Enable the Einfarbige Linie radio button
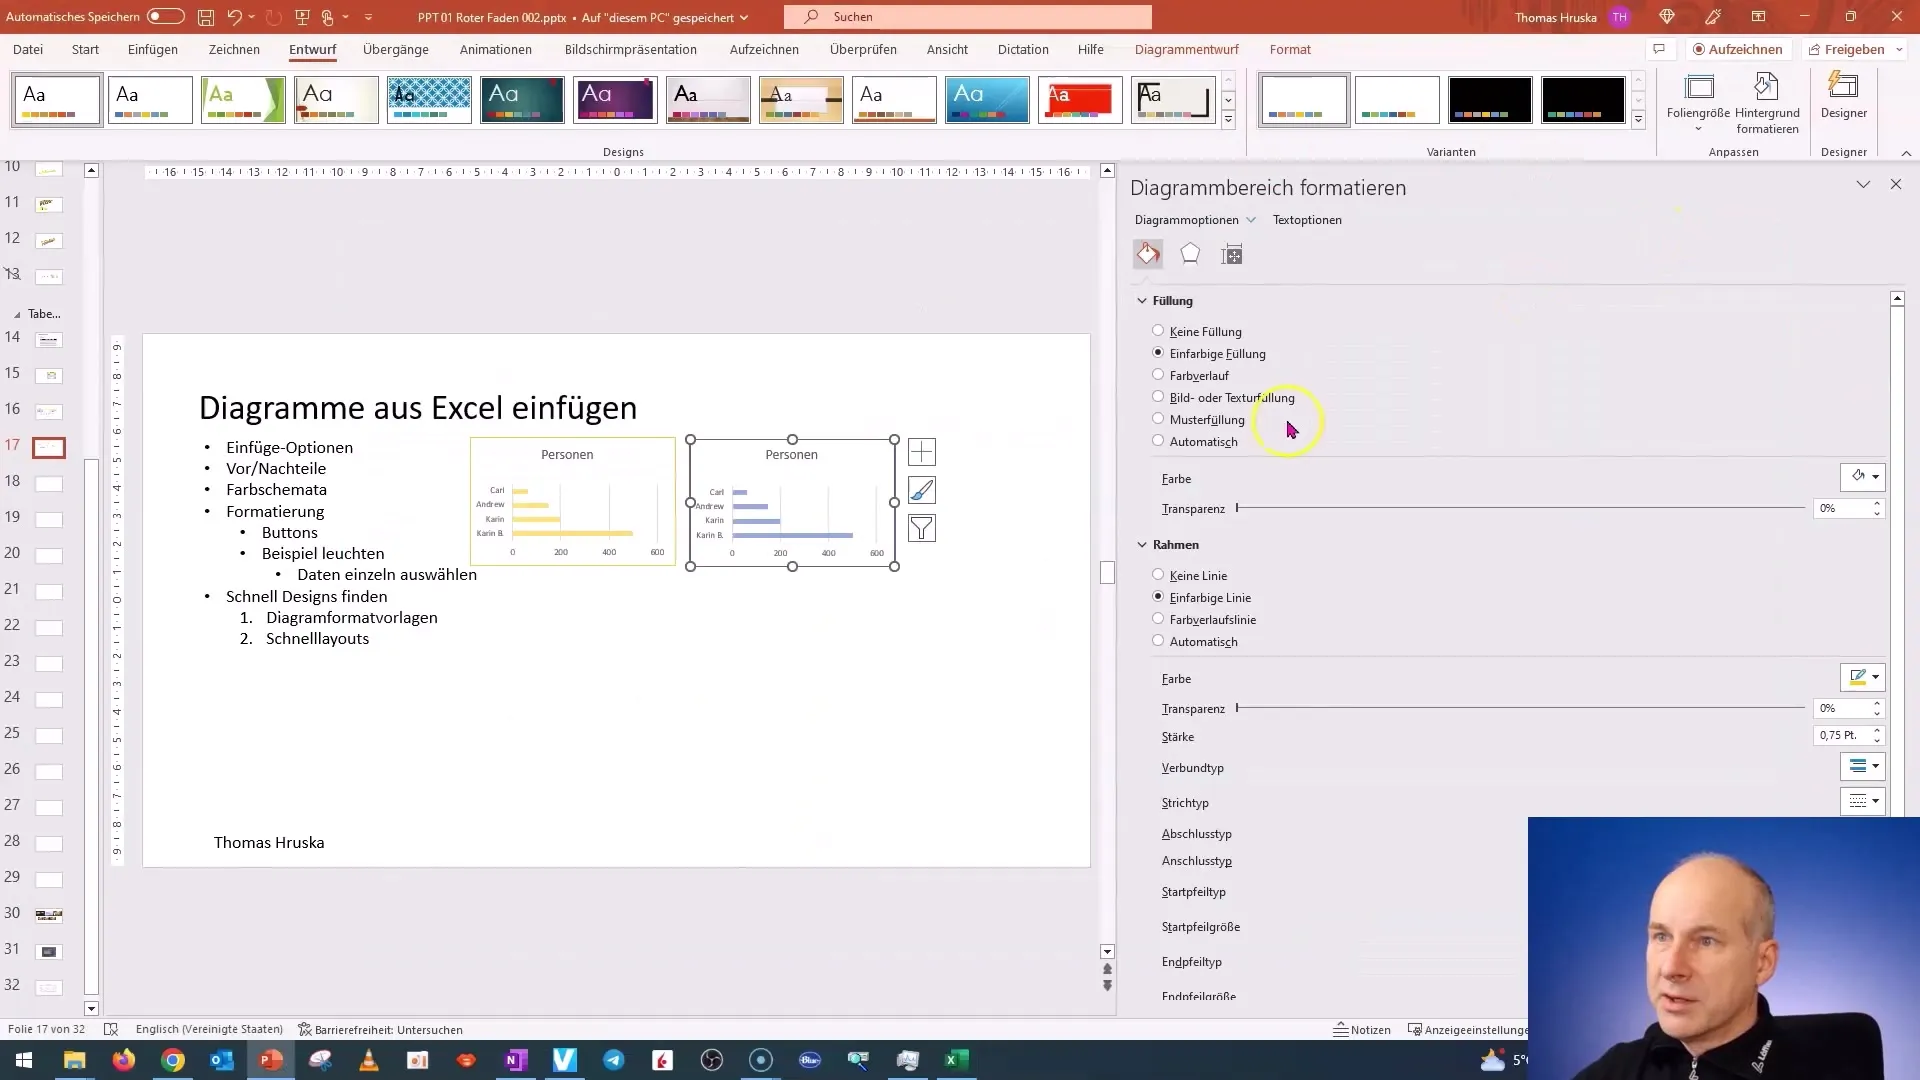The width and height of the screenshot is (1920, 1080). click(x=1158, y=596)
